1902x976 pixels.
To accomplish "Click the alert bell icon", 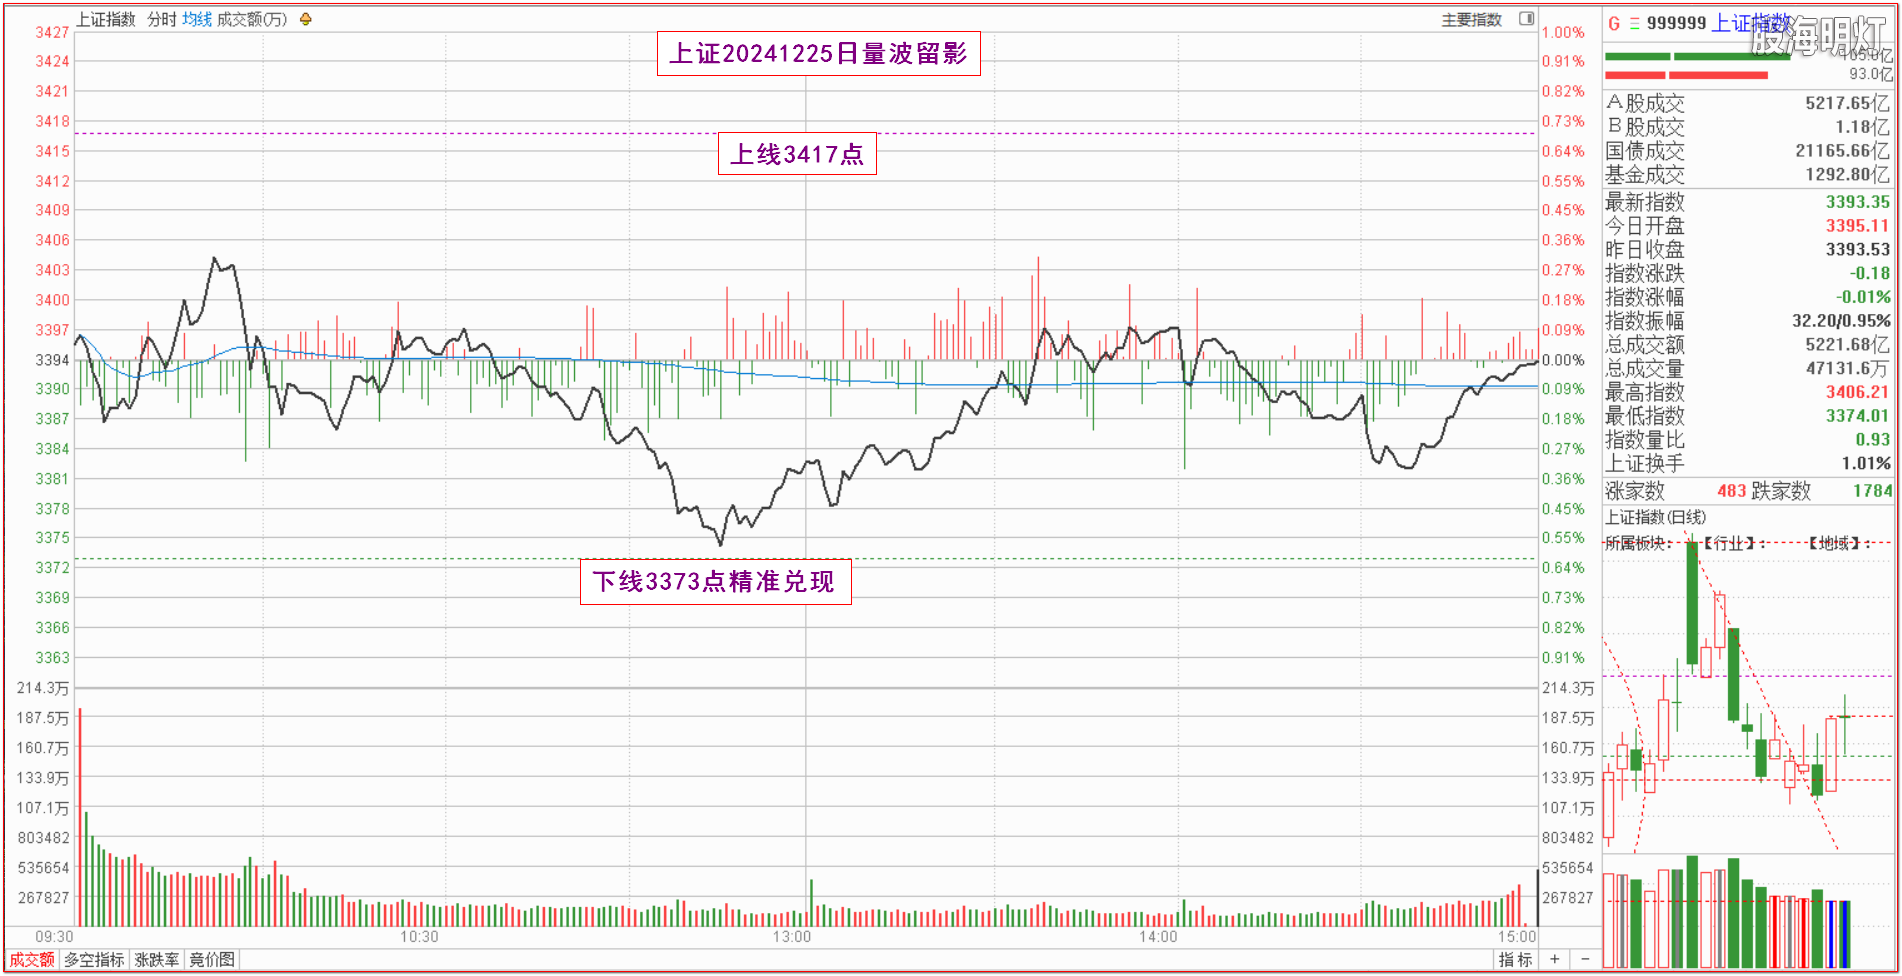I will (x=306, y=19).
